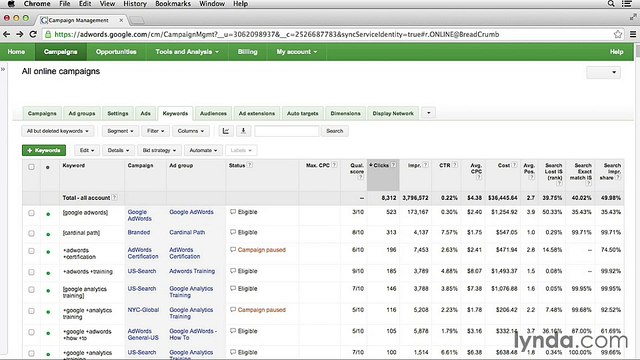
Task: Go to the Opportunities tab
Action: [x=116, y=52]
